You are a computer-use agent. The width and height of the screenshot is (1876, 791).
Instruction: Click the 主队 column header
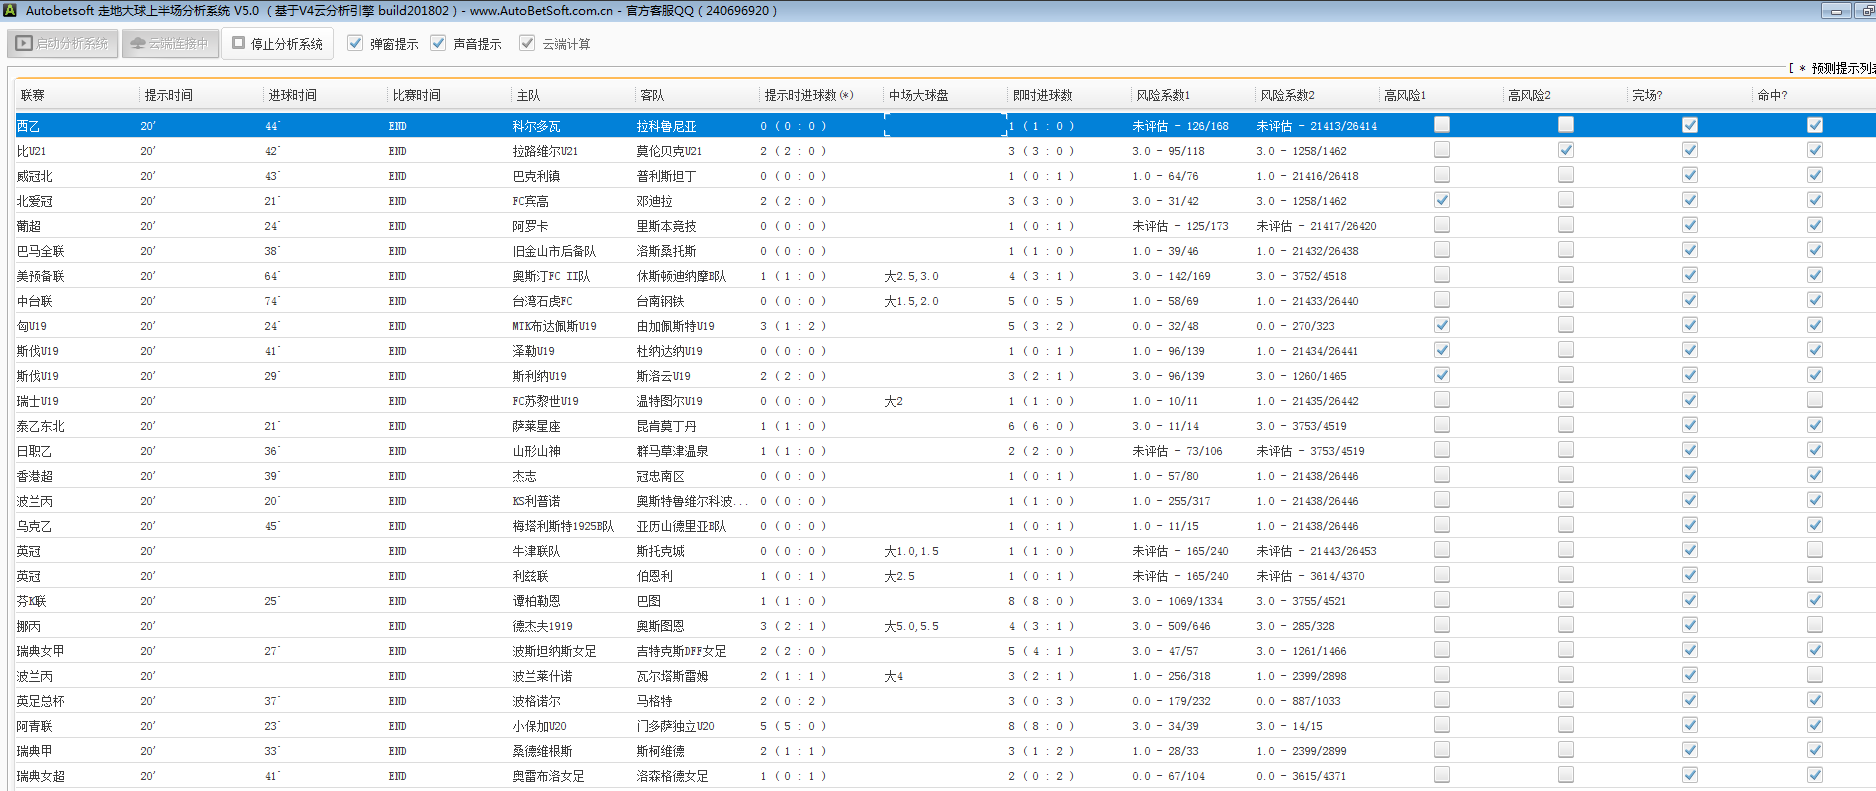(x=528, y=95)
